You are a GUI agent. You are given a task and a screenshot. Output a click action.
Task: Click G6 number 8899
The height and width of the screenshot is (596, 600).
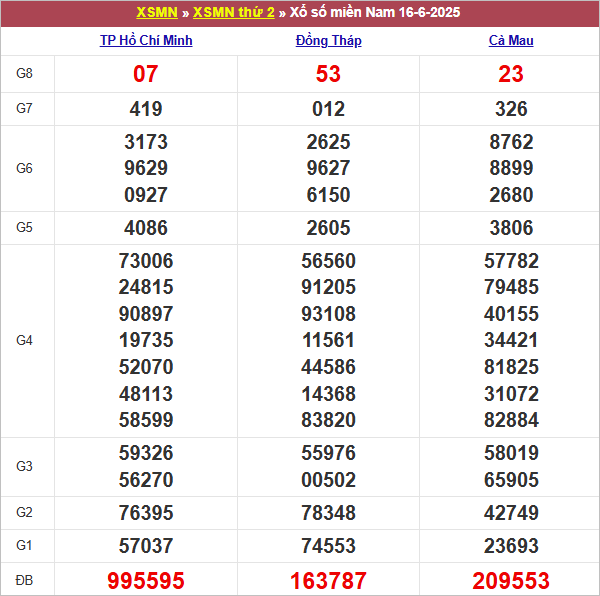pos(511,168)
